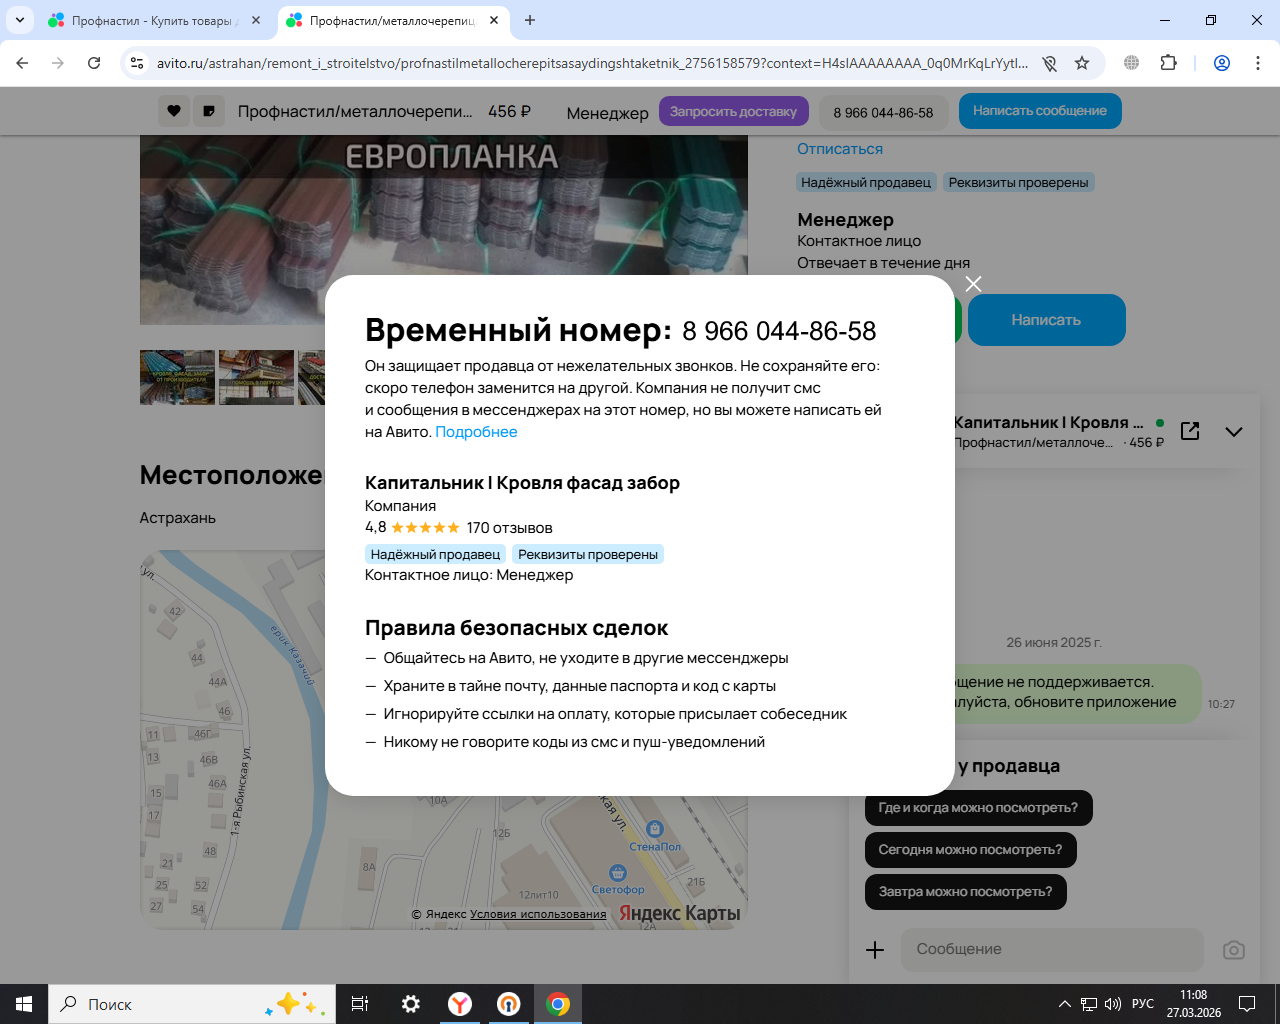Viewport: 1280px width, 1024px height.
Task: Select 'Завтра можно посмотреть?' quick reply
Action: click(x=965, y=892)
